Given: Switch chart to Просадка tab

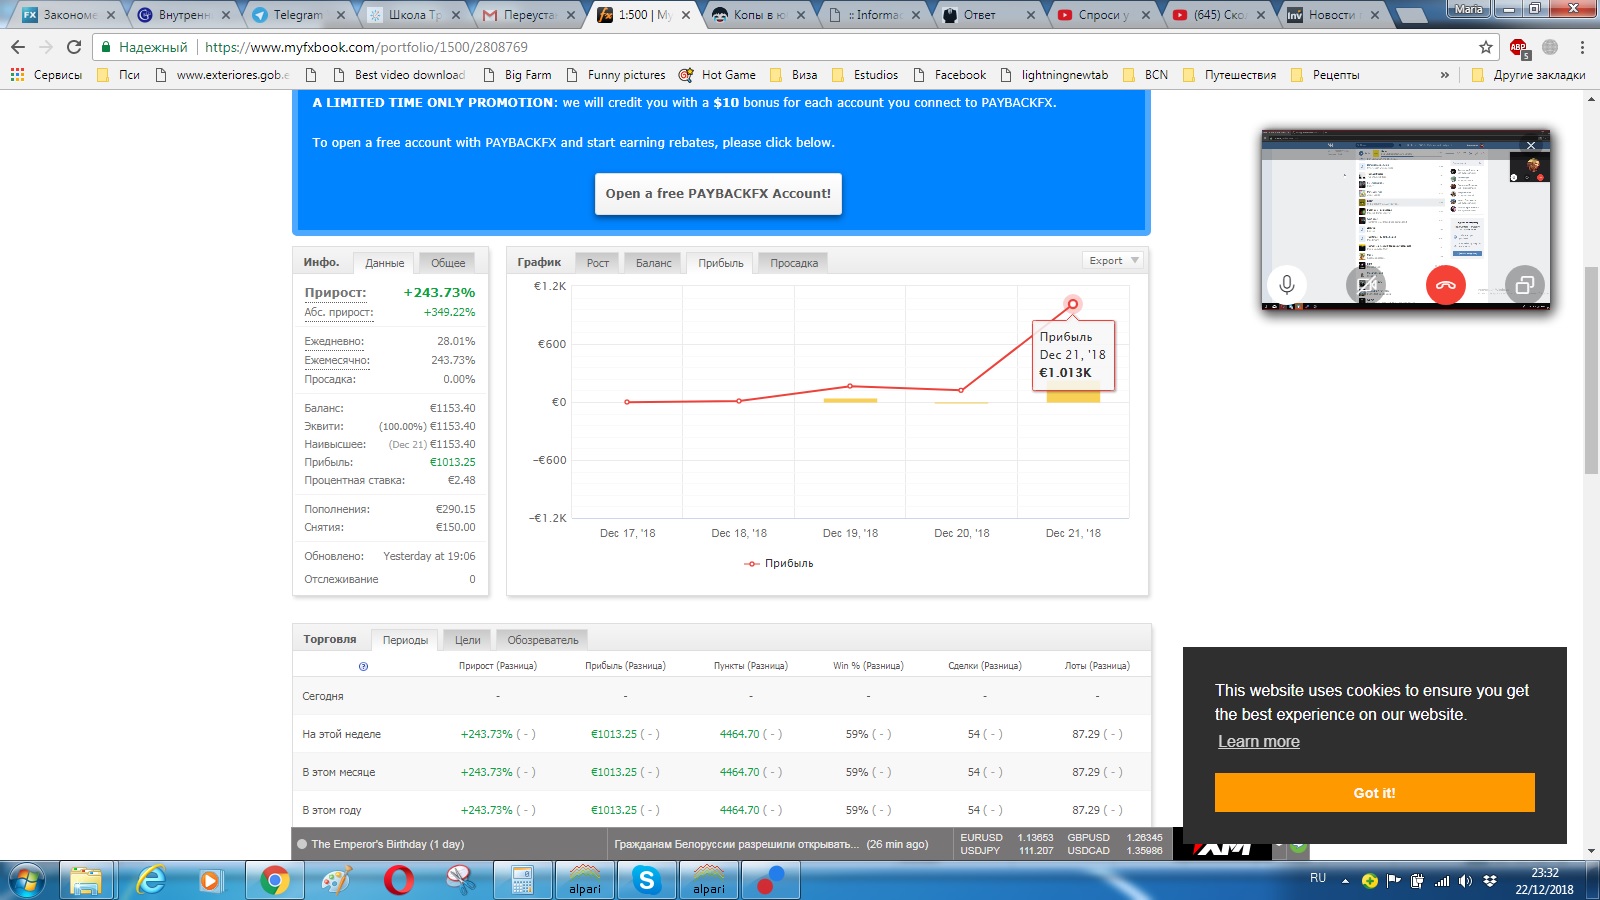Looking at the screenshot, I should click(794, 263).
